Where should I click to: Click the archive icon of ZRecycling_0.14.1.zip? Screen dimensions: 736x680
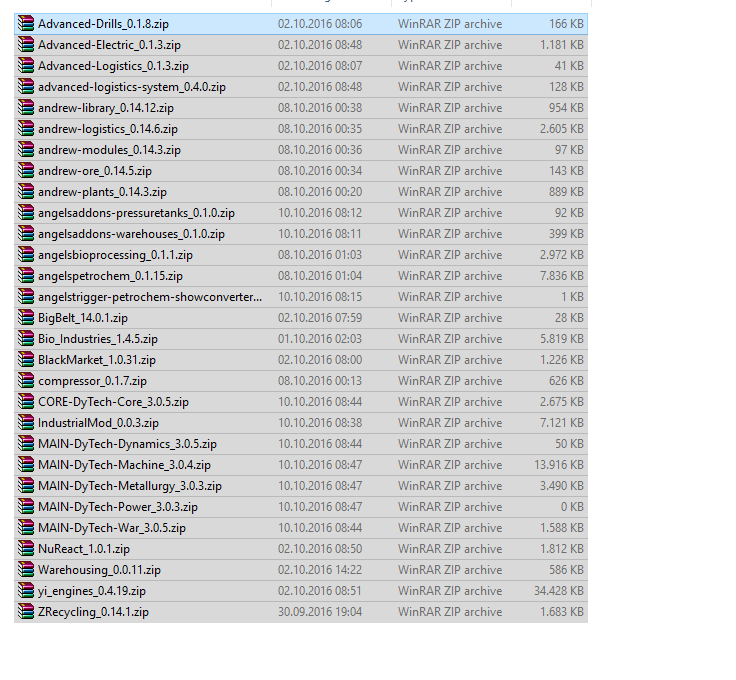tap(26, 611)
